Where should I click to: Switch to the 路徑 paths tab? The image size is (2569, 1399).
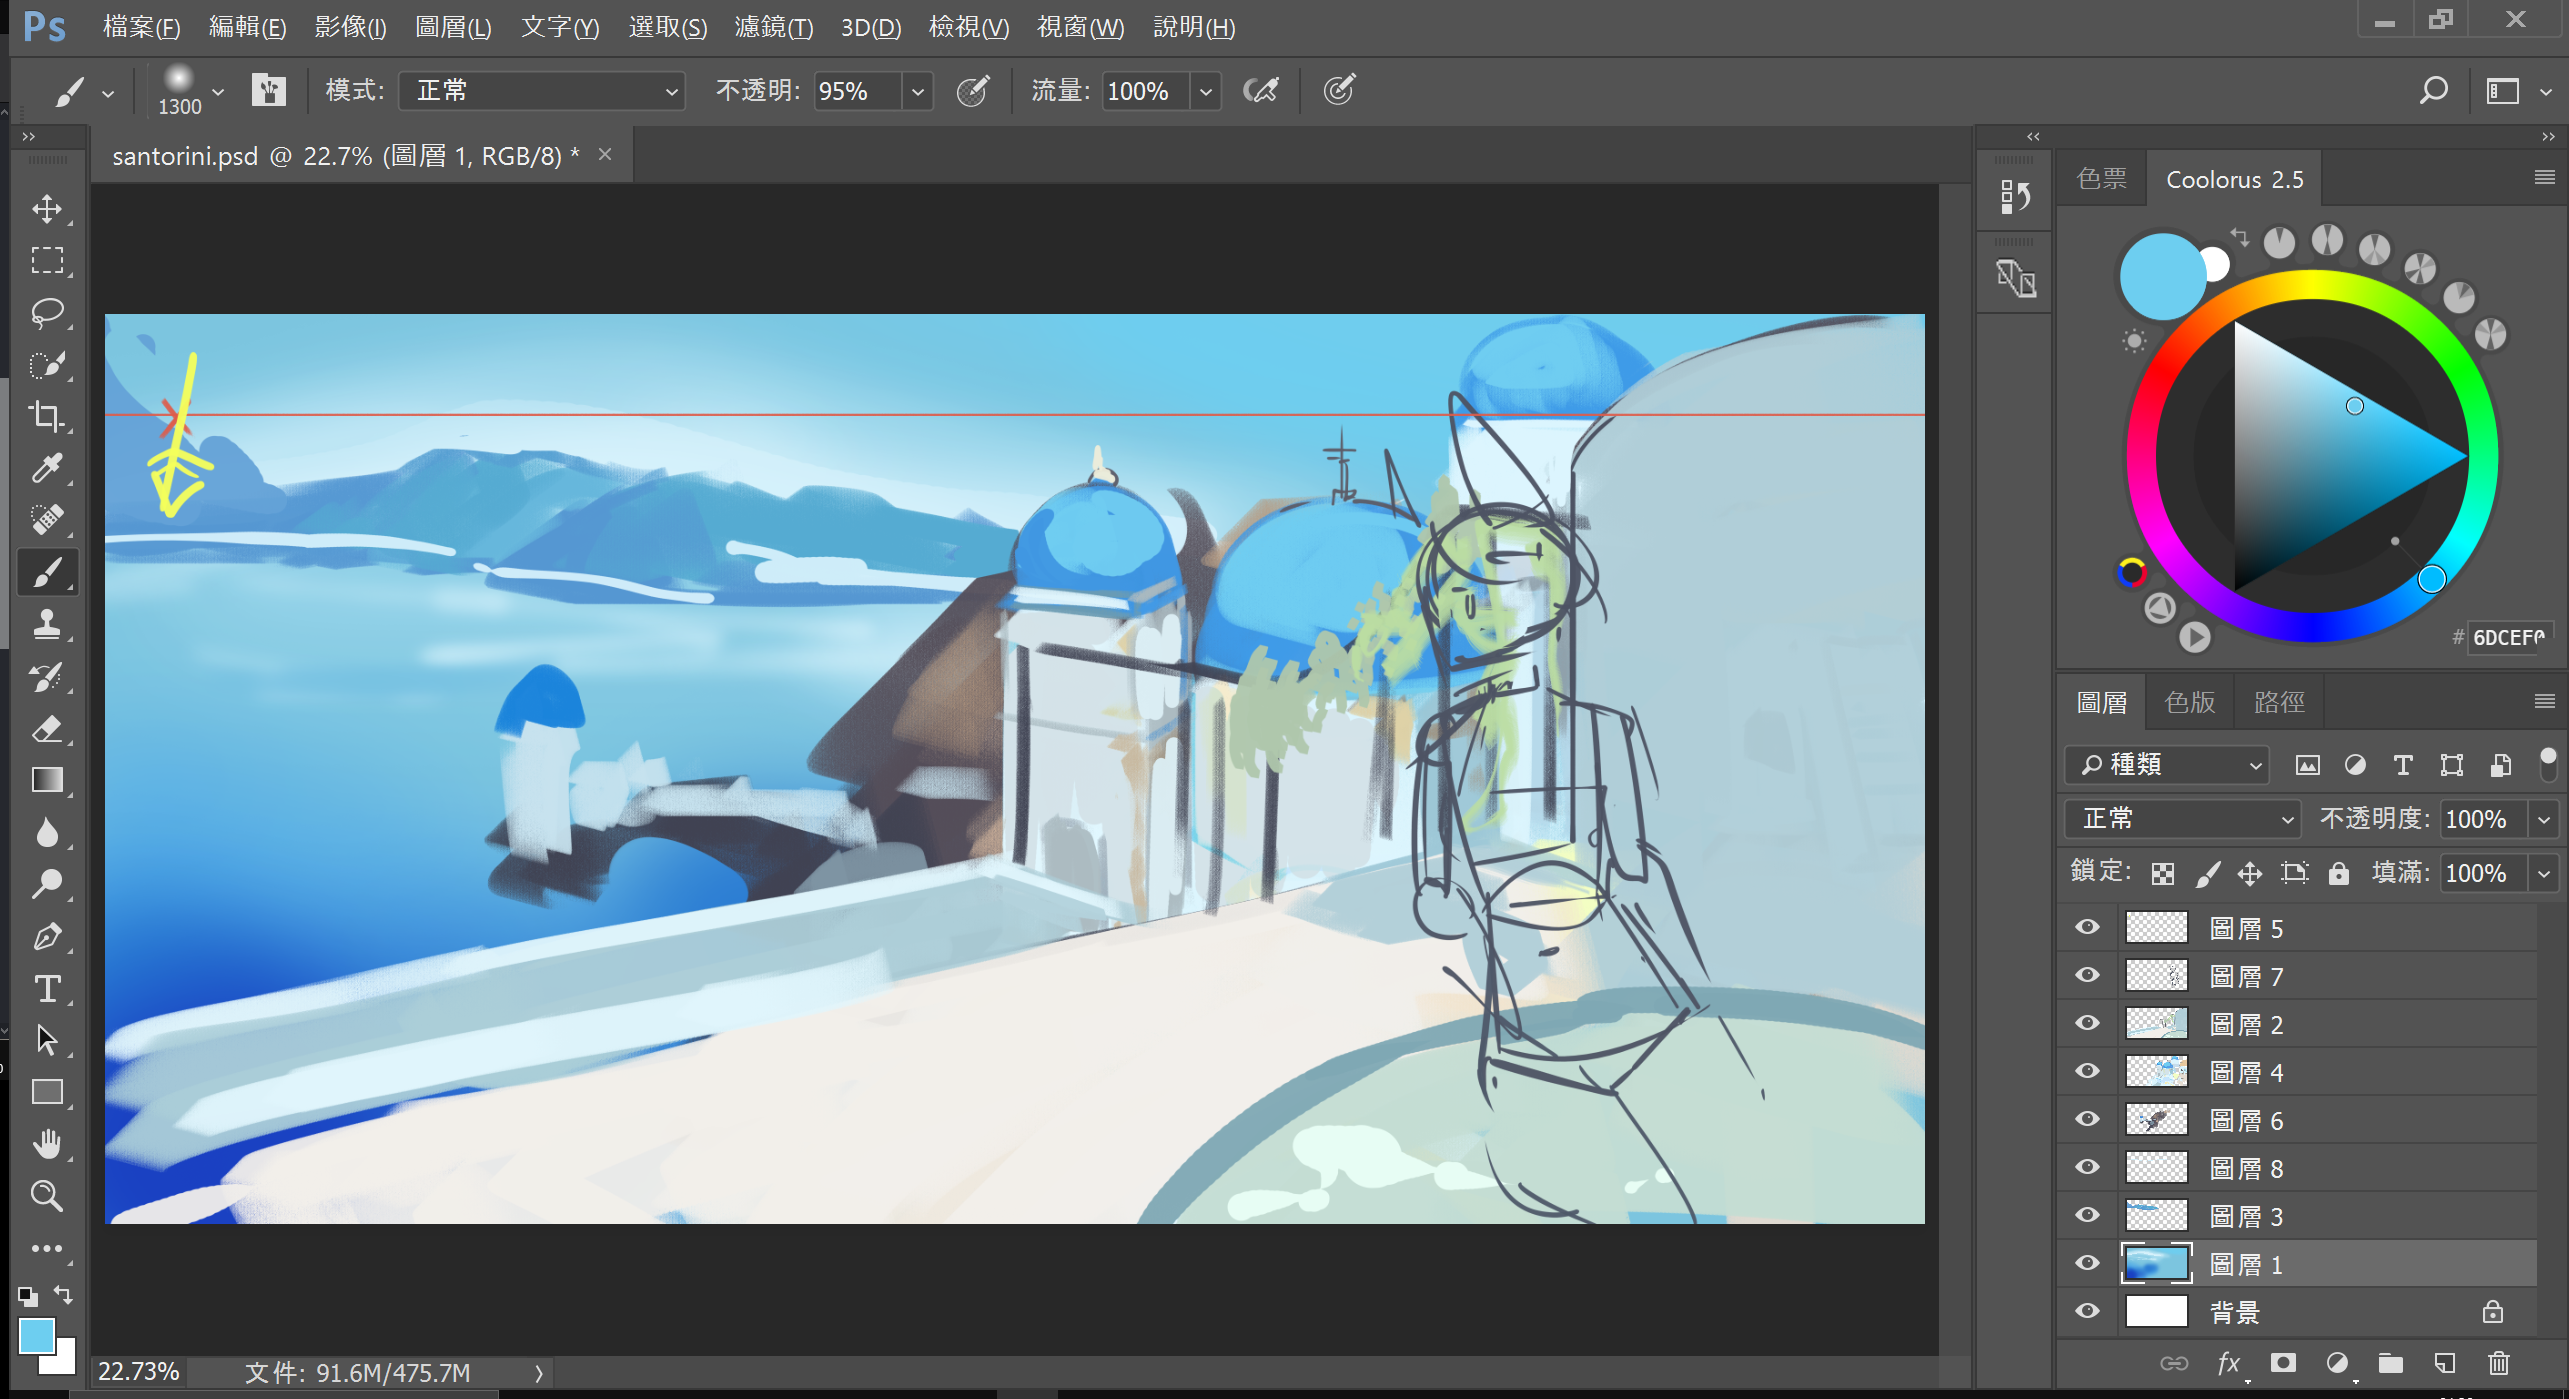tap(2280, 703)
